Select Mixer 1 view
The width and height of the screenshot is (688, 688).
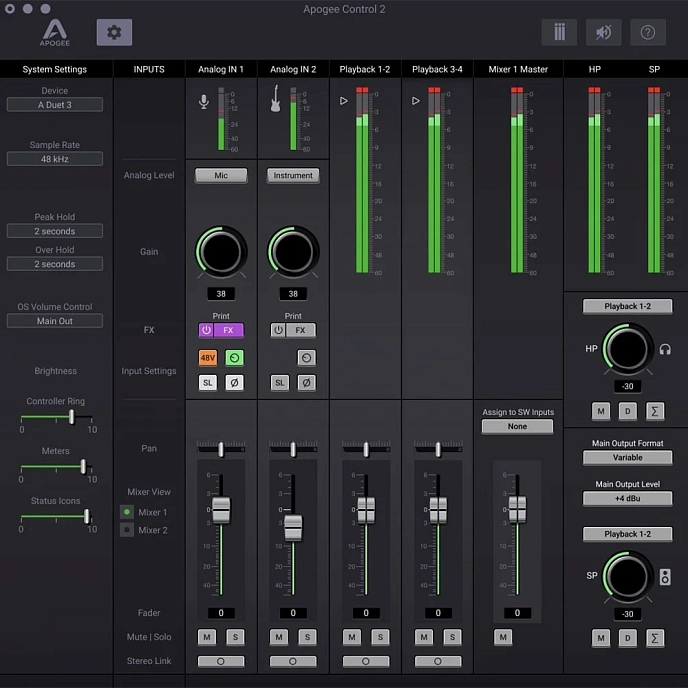point(127,512)
